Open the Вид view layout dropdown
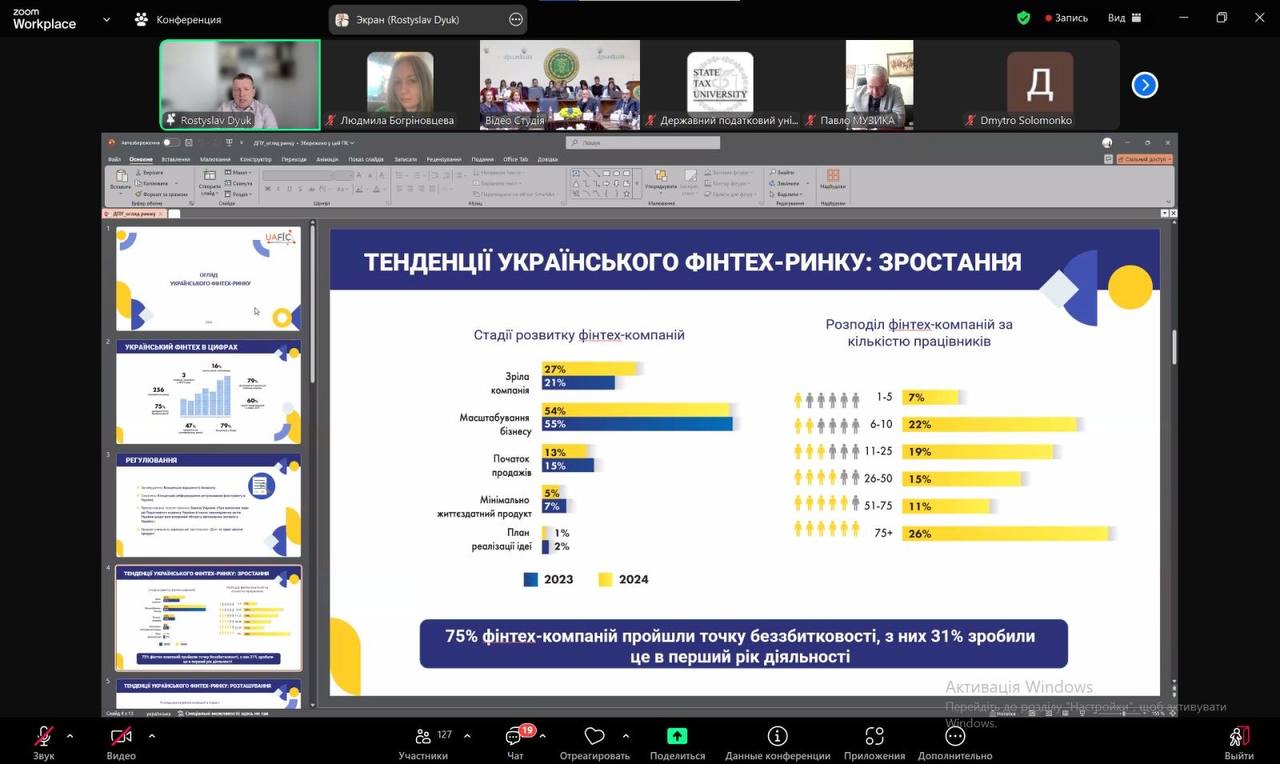This screenshot has width=1280, height=764. [1124, 18]
